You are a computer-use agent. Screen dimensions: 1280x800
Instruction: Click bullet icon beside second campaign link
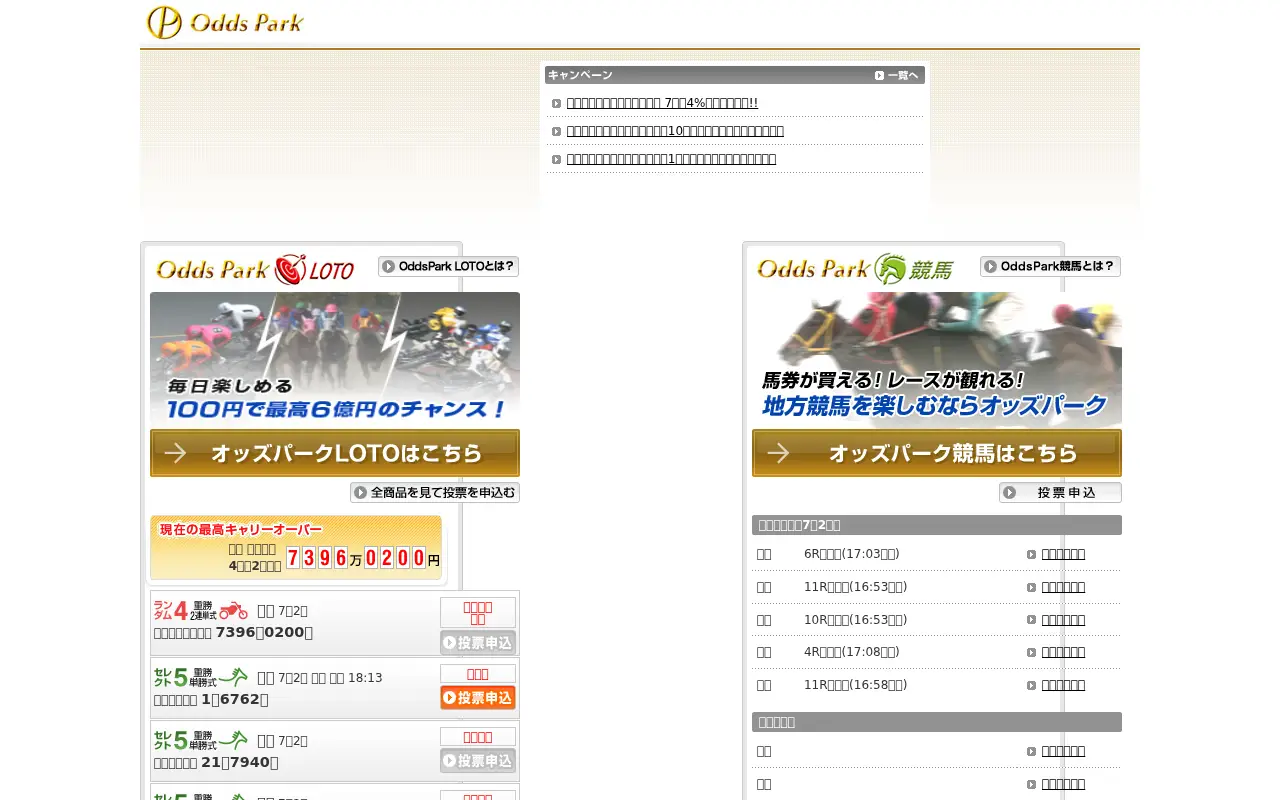557,131
